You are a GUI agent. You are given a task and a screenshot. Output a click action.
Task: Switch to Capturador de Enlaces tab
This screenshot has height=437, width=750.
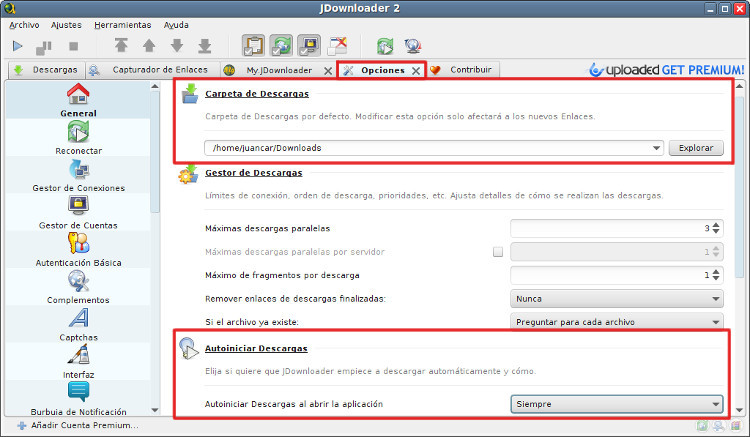[150, 71]
